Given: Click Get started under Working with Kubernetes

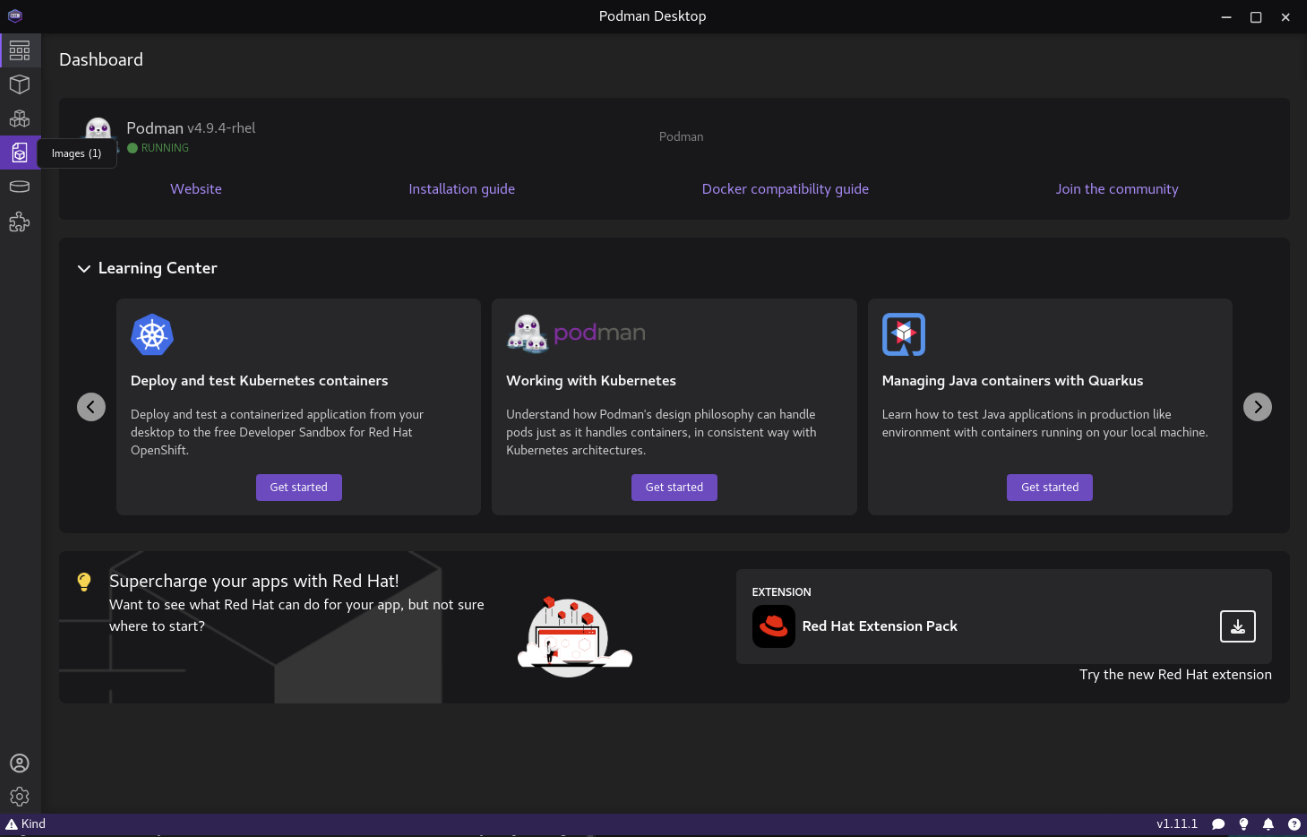Looking at the screenshot, I should (x=674, y=487).
